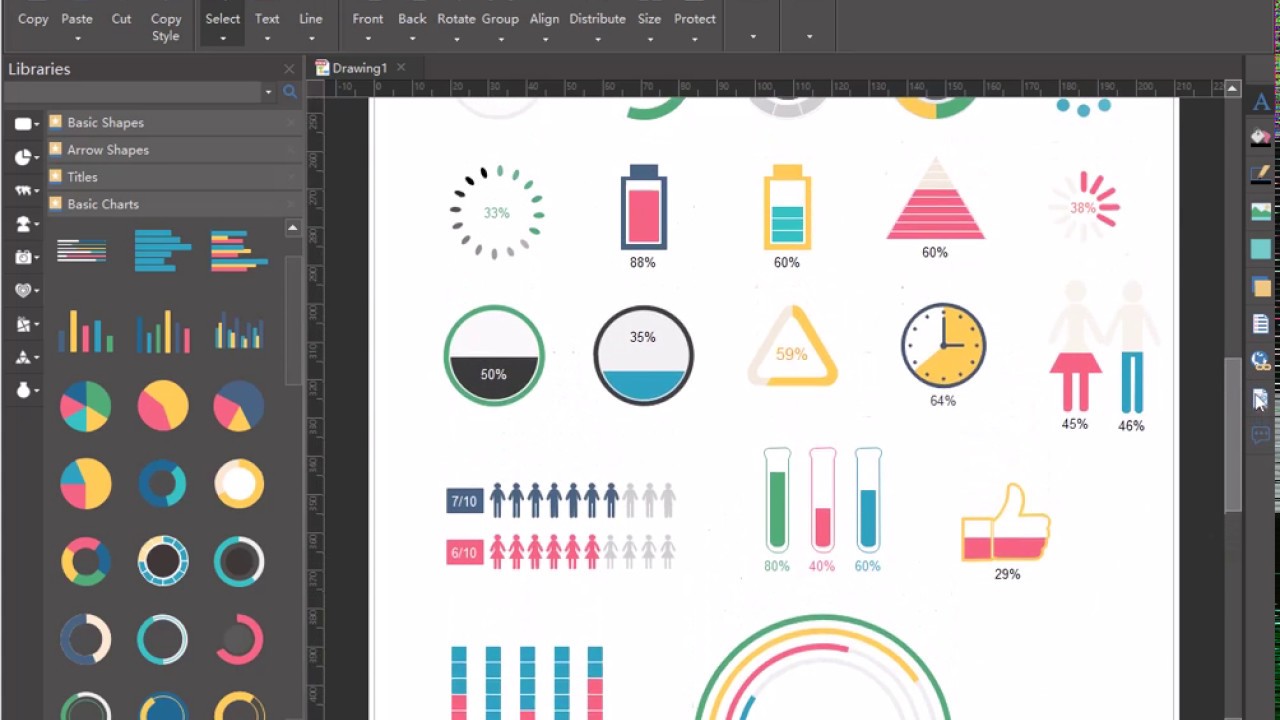The height and width of the screenshot is (720, 1280).
Task: Open the Text format panel icon
Action: 1261,101
